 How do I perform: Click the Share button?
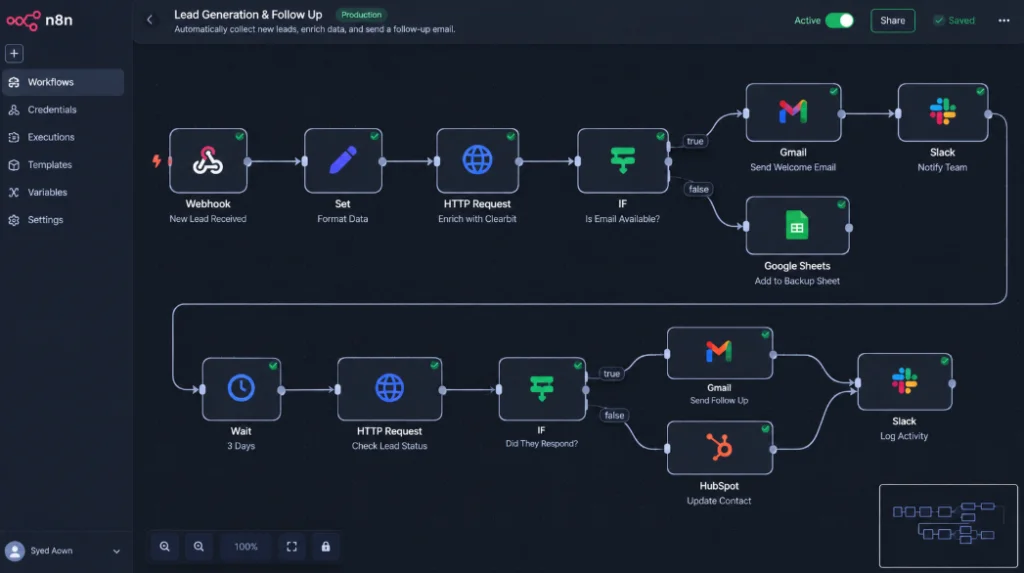tap(893, 21)
